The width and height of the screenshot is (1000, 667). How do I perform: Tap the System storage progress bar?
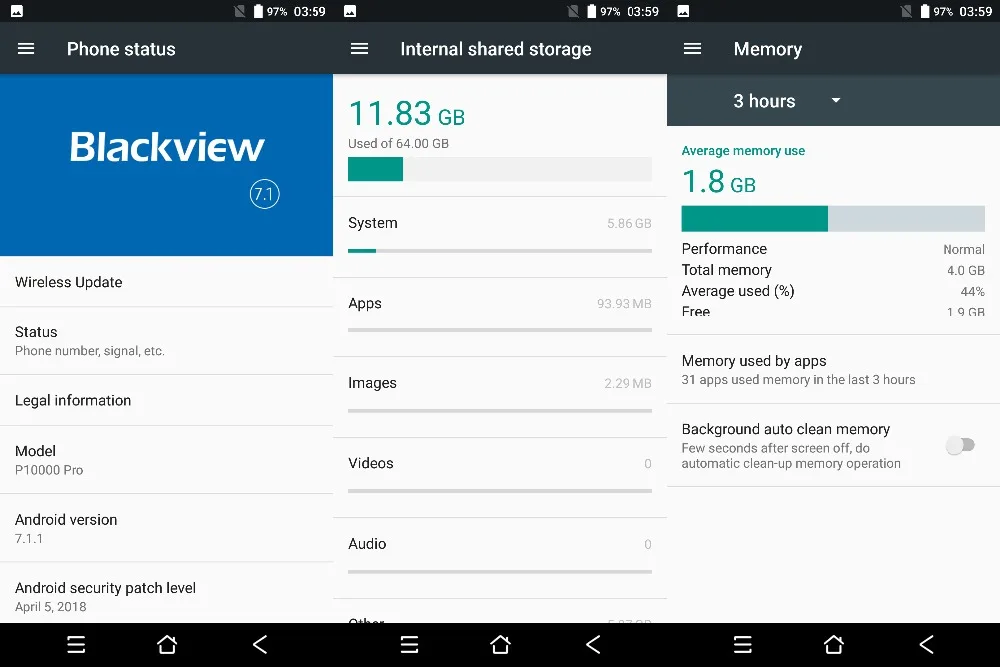click(500, 251)
